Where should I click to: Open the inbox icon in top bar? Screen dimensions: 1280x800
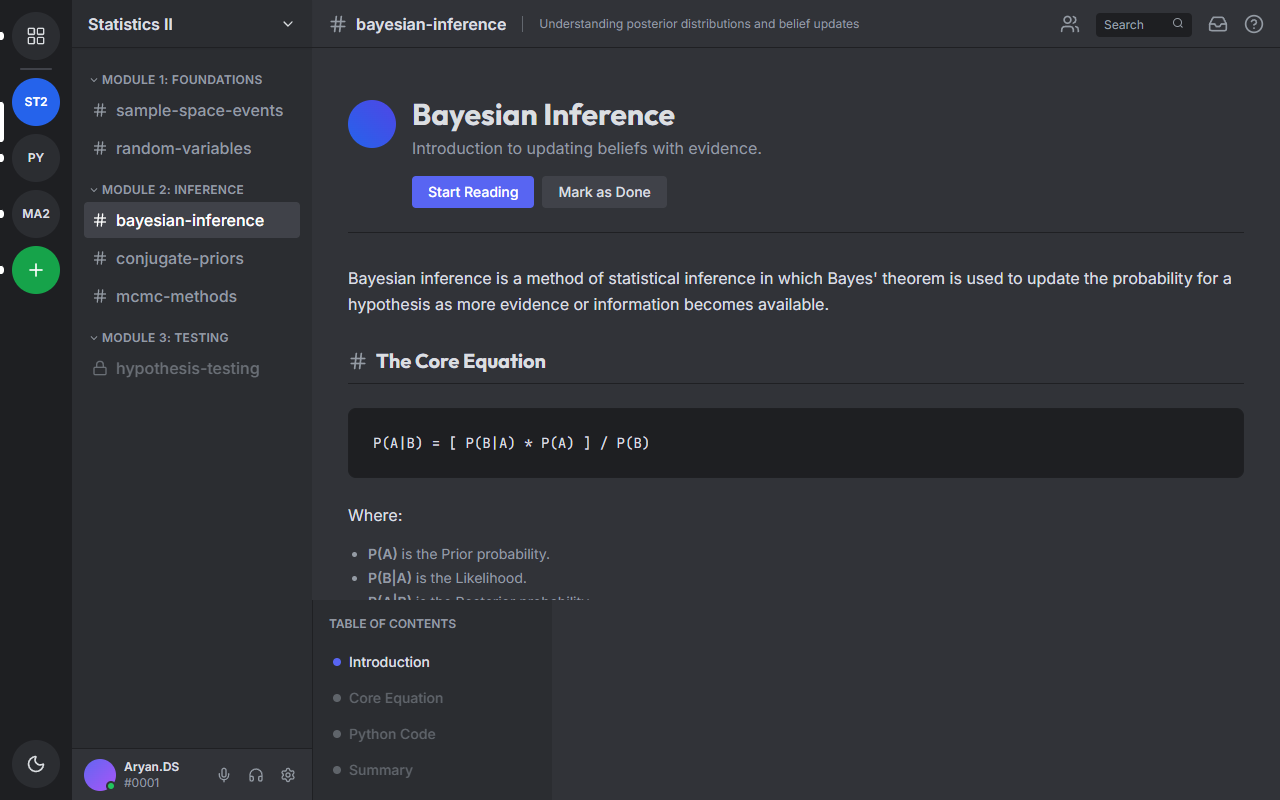click(x=1218, y=24)
